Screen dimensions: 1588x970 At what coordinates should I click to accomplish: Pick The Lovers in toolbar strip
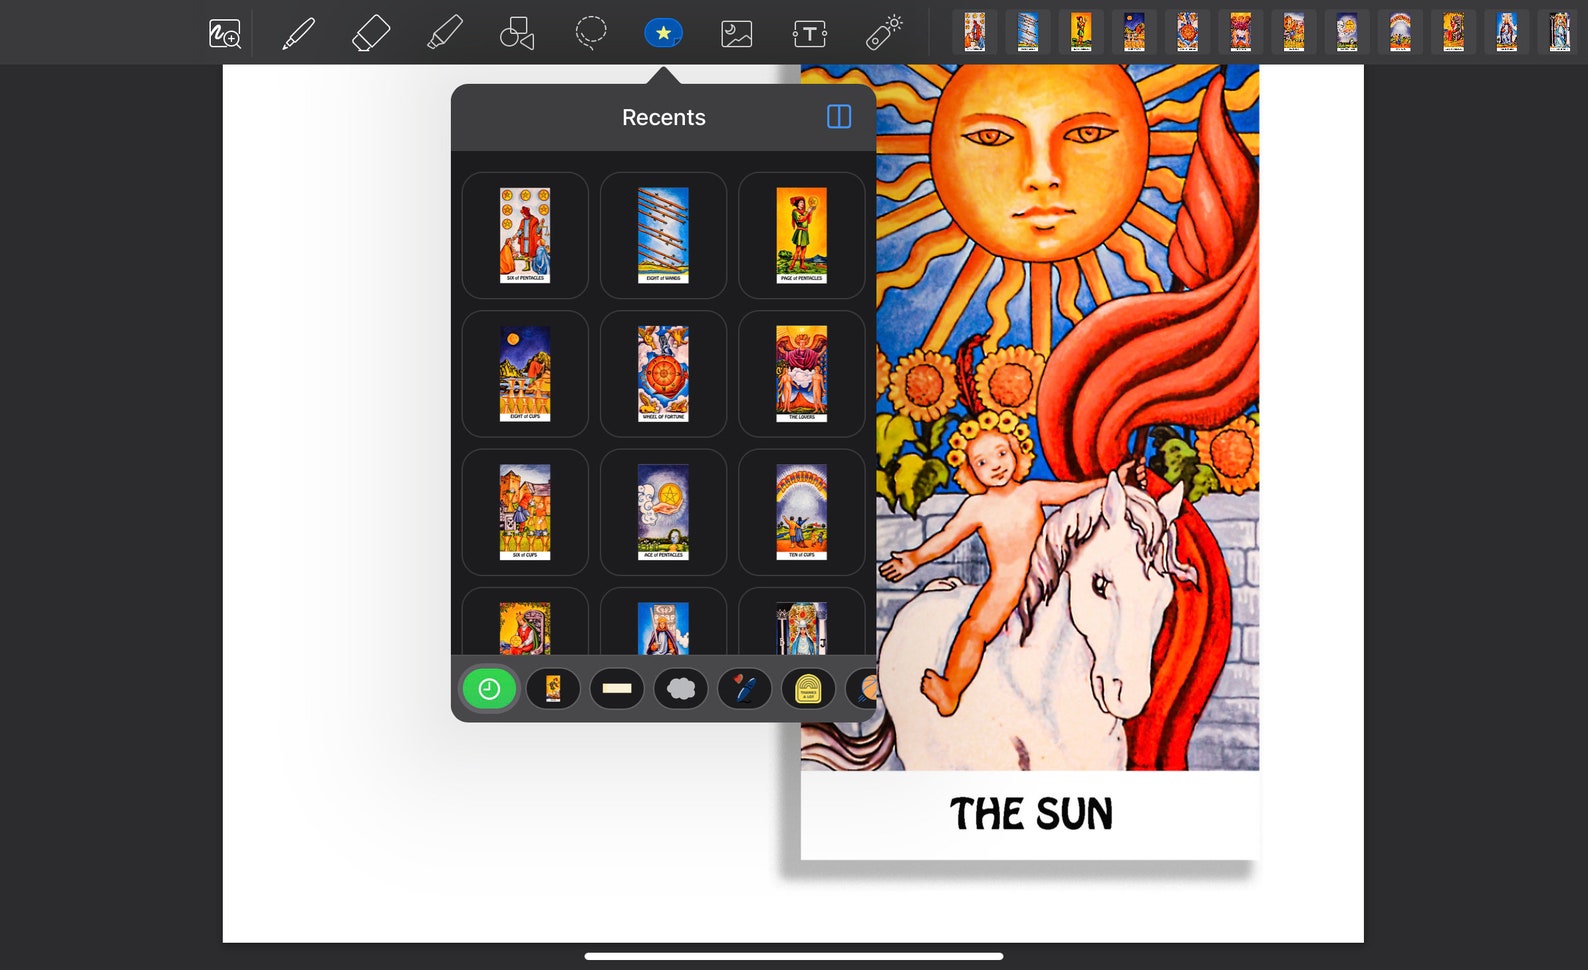[x=1241, y=32]
